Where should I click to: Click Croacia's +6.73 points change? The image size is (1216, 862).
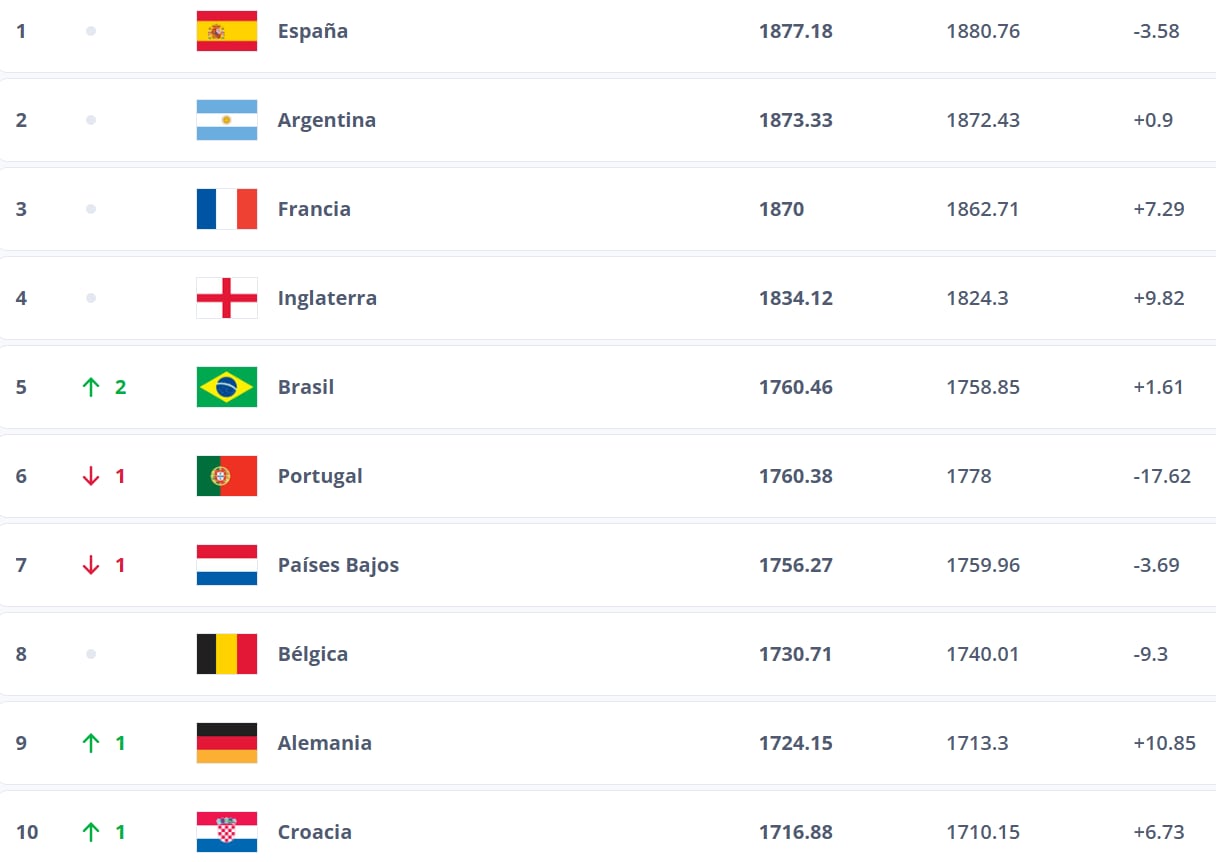tap(1158, 832)
